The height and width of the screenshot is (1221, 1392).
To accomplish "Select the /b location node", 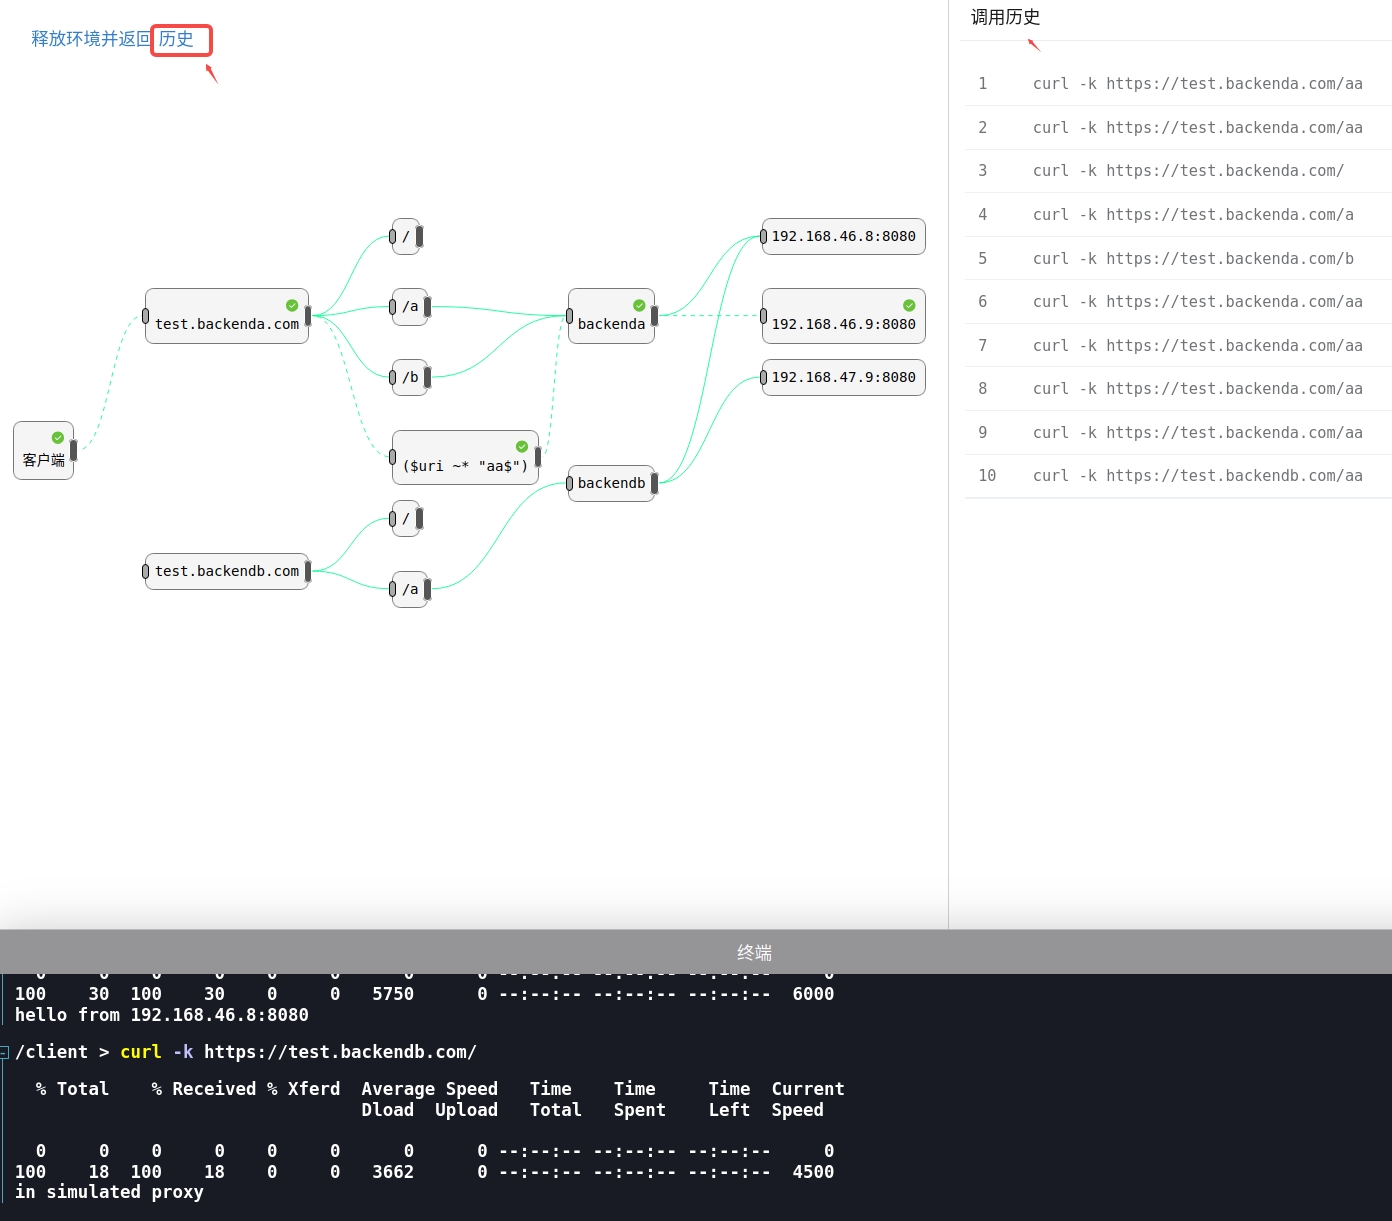I will pos(410,377).
